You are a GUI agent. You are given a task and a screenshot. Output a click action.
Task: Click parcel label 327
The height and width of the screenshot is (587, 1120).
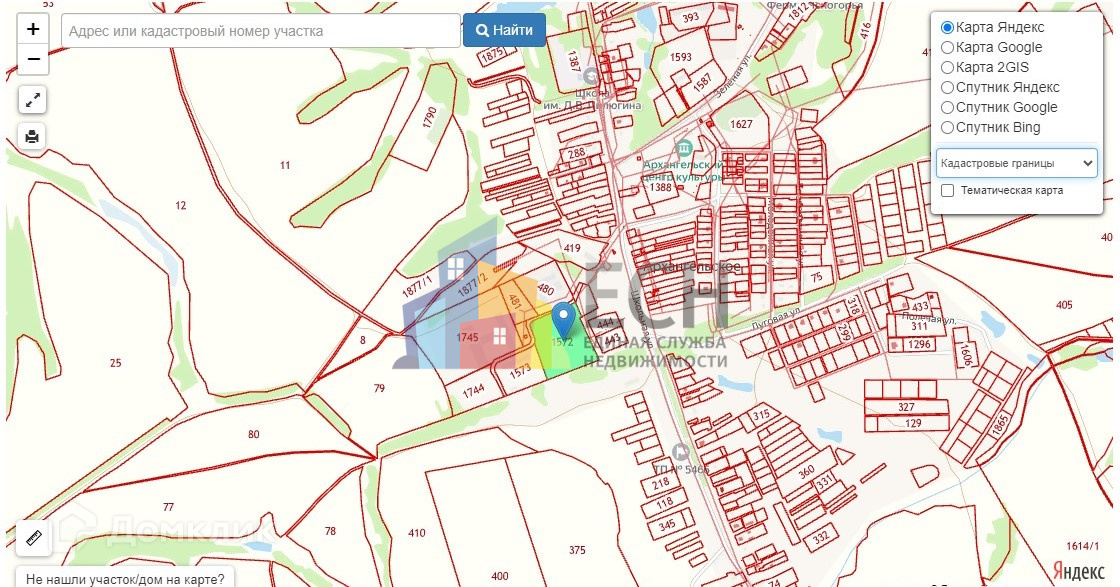[x=906, y=407]
